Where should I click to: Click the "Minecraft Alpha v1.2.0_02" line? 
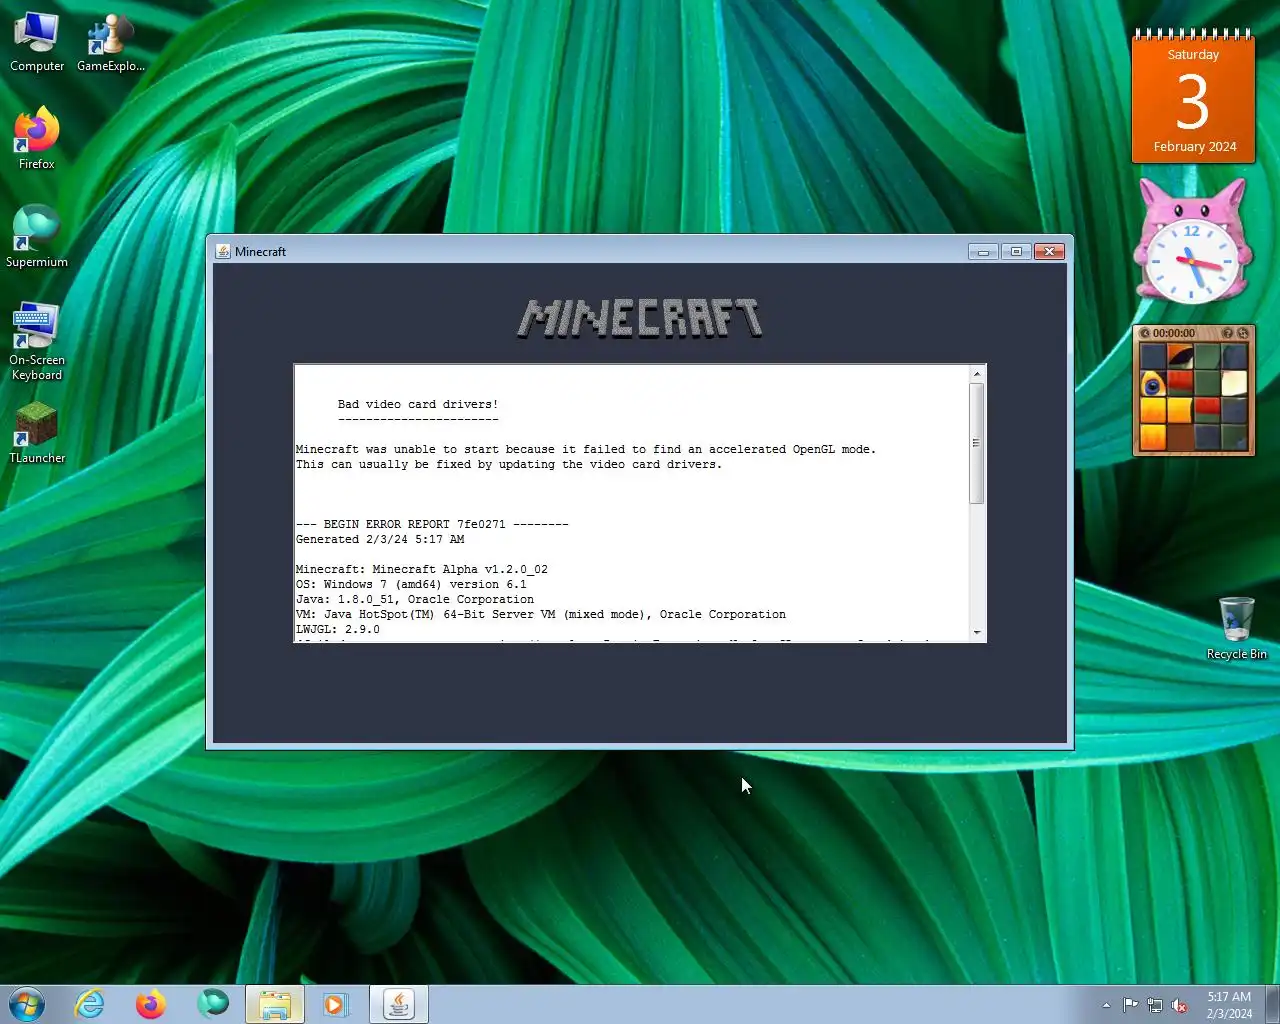(x=422, y=569)
